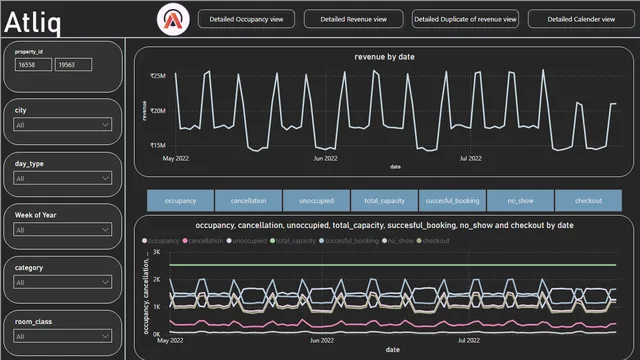Click the 3K label on lower chart
This screenshot has height=360, width=640.
(x=156, y=252)
